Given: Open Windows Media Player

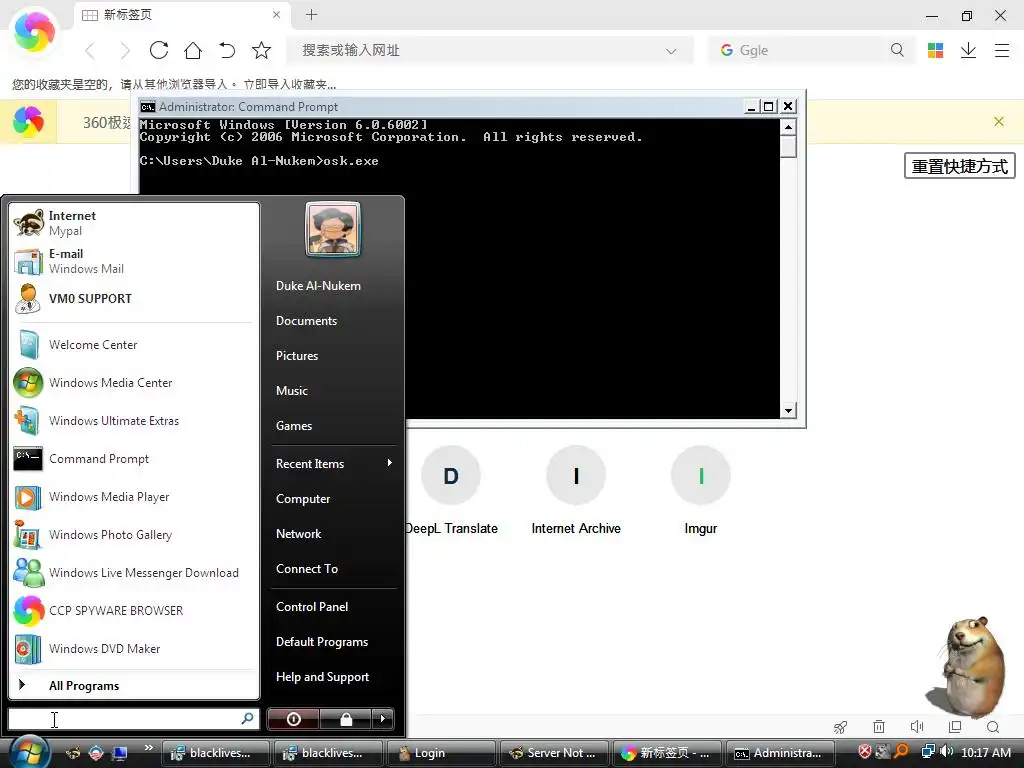Looking at the screenshot, I should pos(134,496).
